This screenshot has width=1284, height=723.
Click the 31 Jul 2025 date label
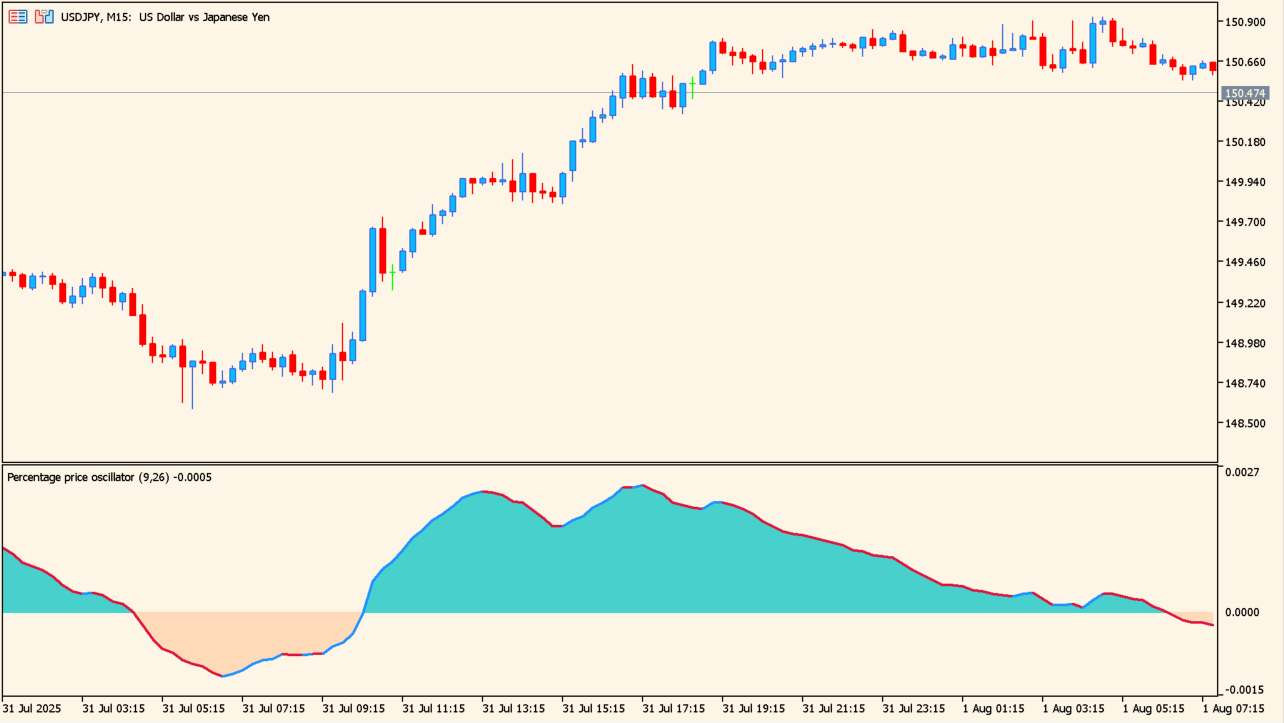pyautogui.click(x=32, y=709)
